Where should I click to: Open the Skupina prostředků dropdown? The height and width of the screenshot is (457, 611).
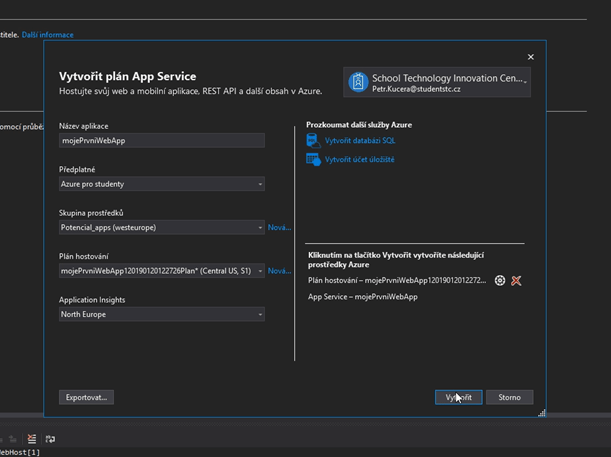(x=162, y=228)
